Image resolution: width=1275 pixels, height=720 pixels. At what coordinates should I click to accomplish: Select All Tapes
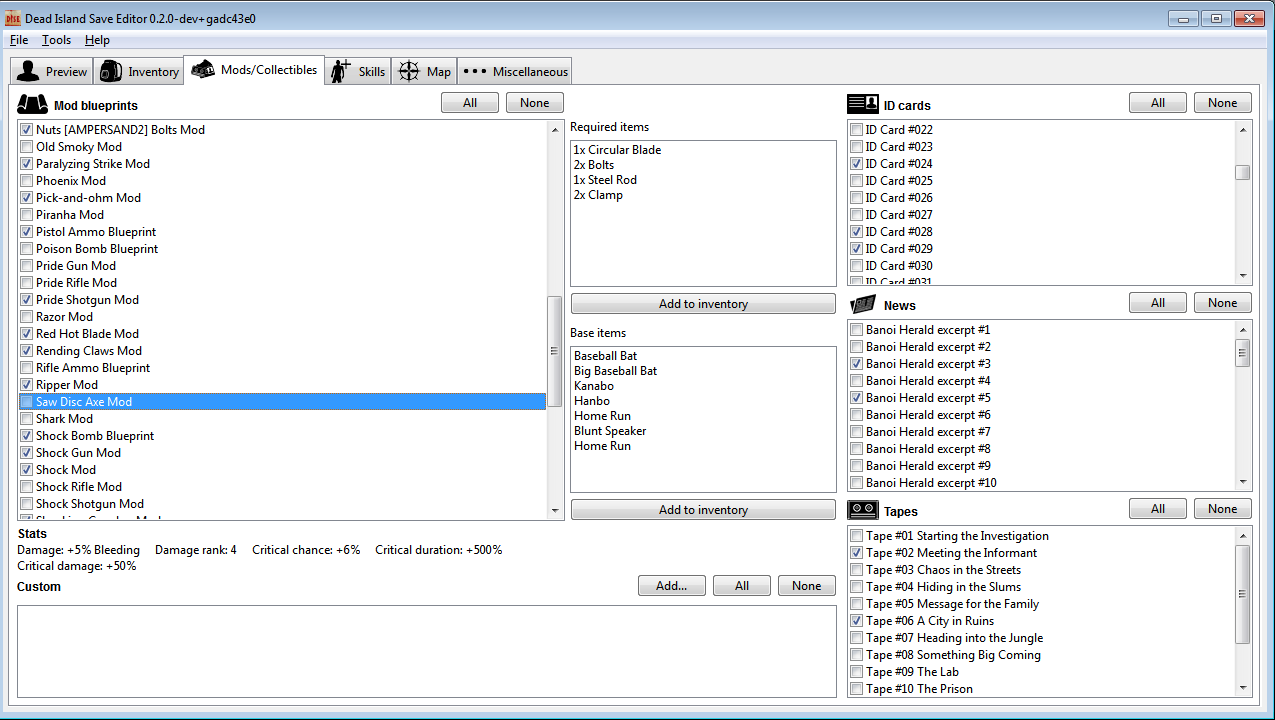click(x=1158, y=509)
